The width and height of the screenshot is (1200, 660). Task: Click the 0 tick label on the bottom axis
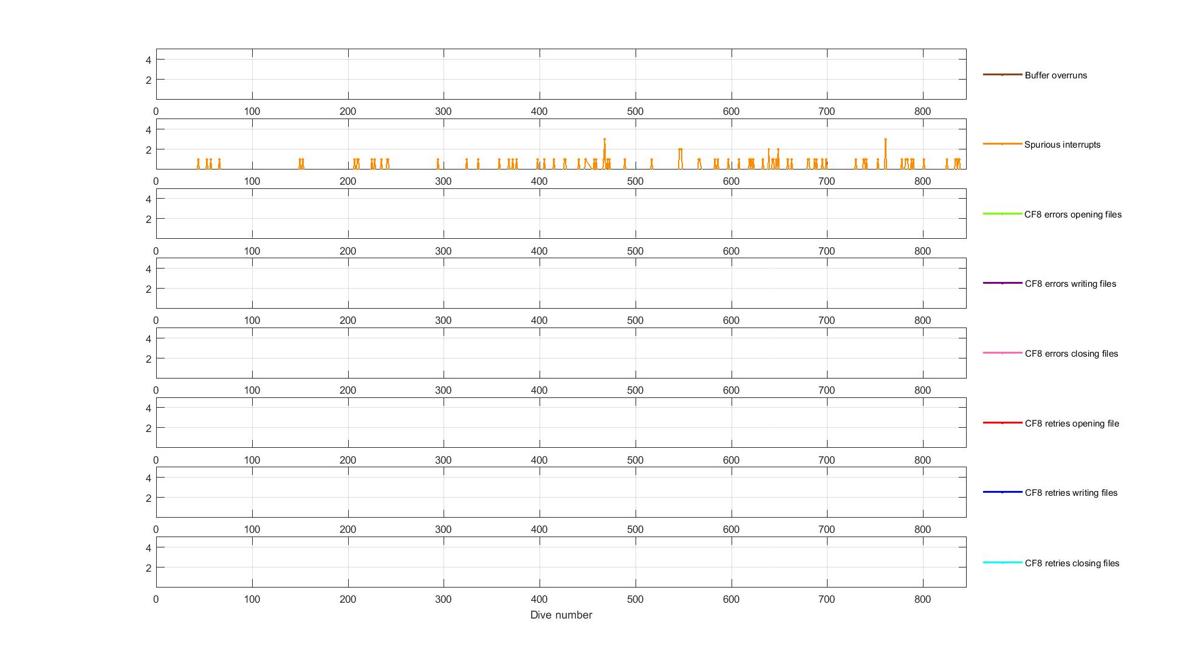(156, 599)
